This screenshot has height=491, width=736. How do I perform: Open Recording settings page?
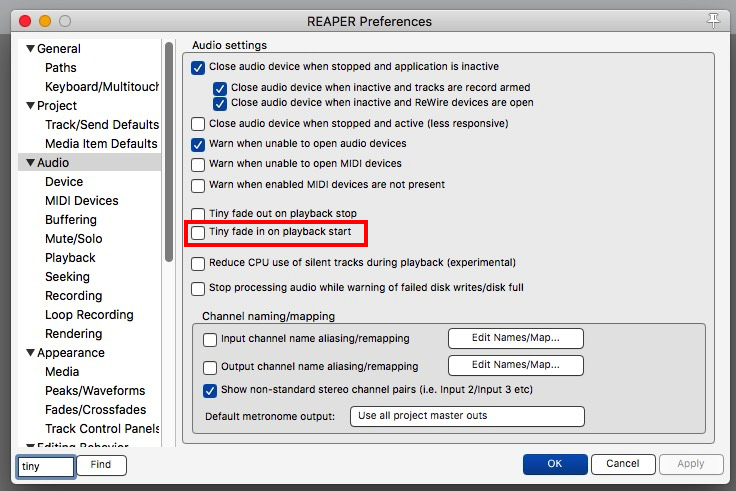[73, 296]
